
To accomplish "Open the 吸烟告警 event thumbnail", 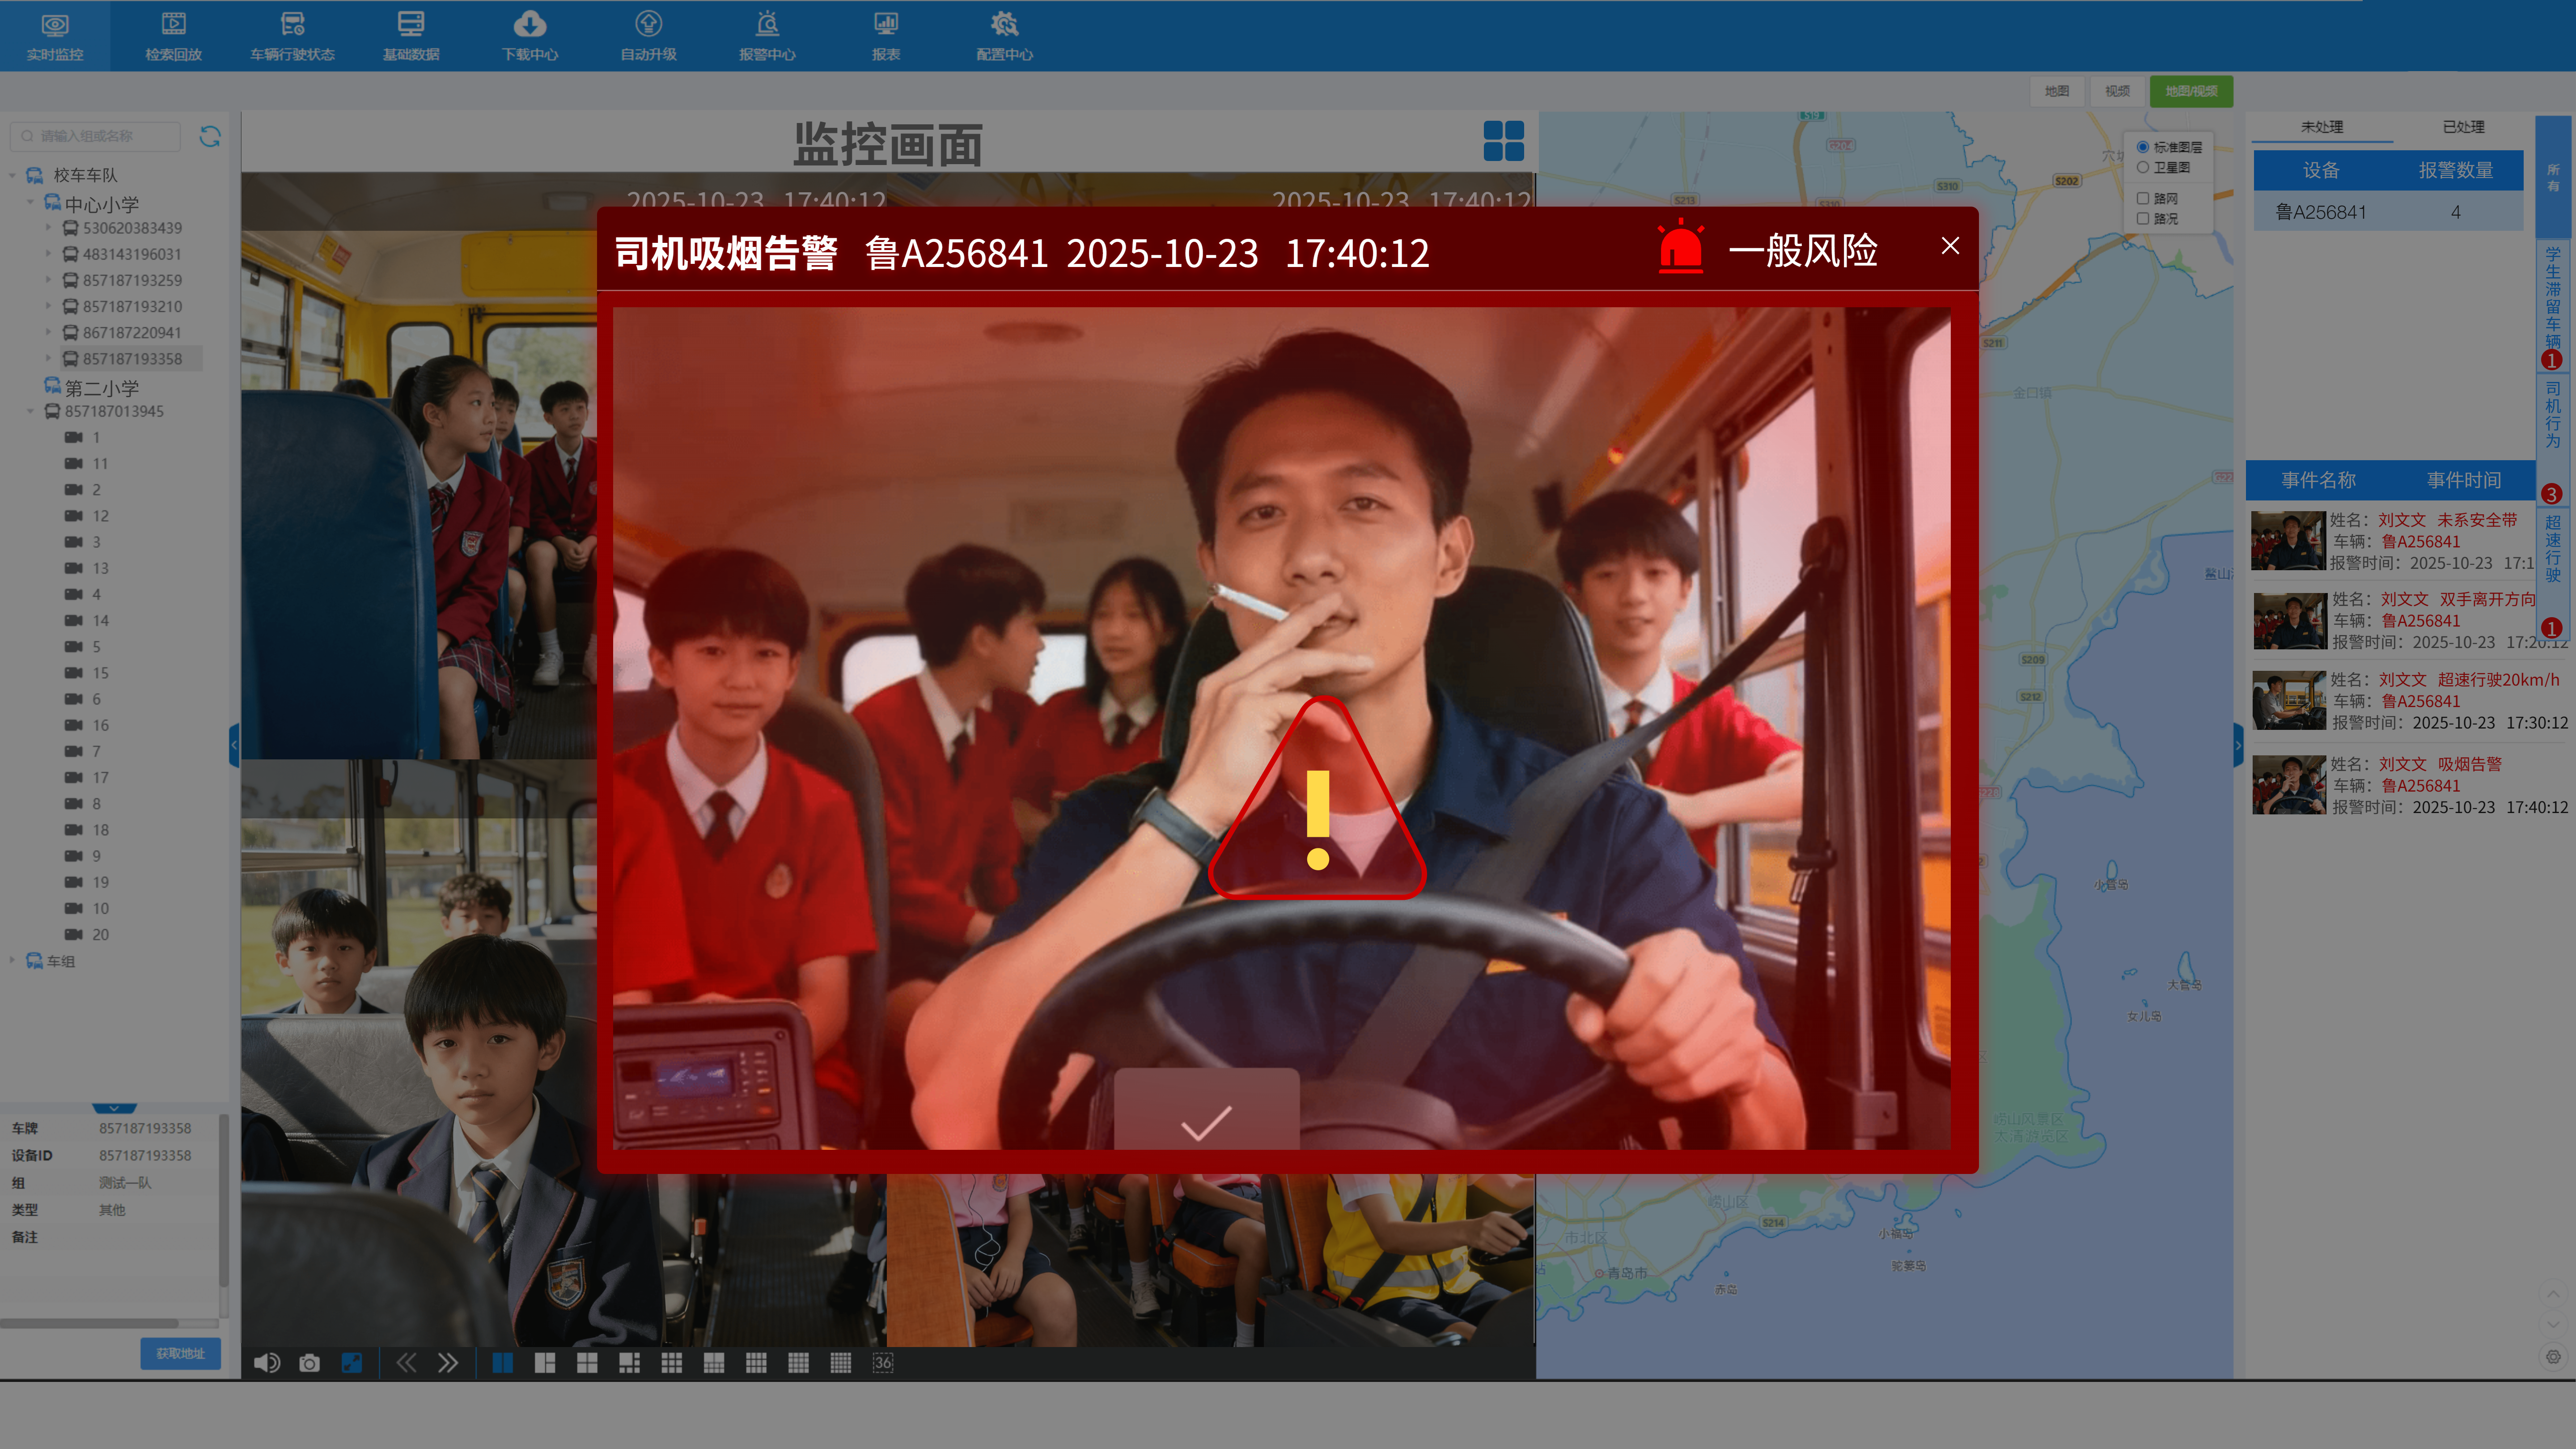I will [2289, 785].
